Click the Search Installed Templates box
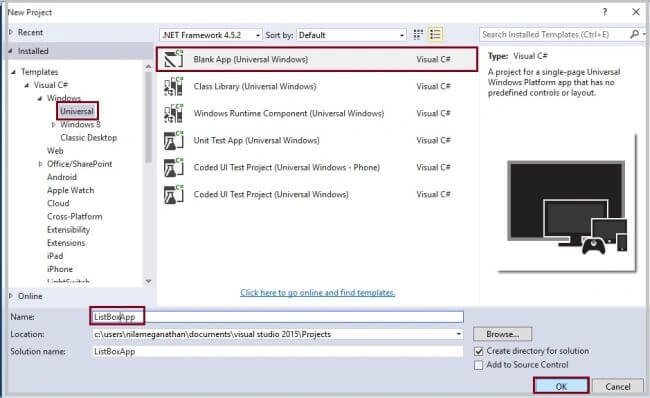650x398 pixels. click(x=555, y=34)
